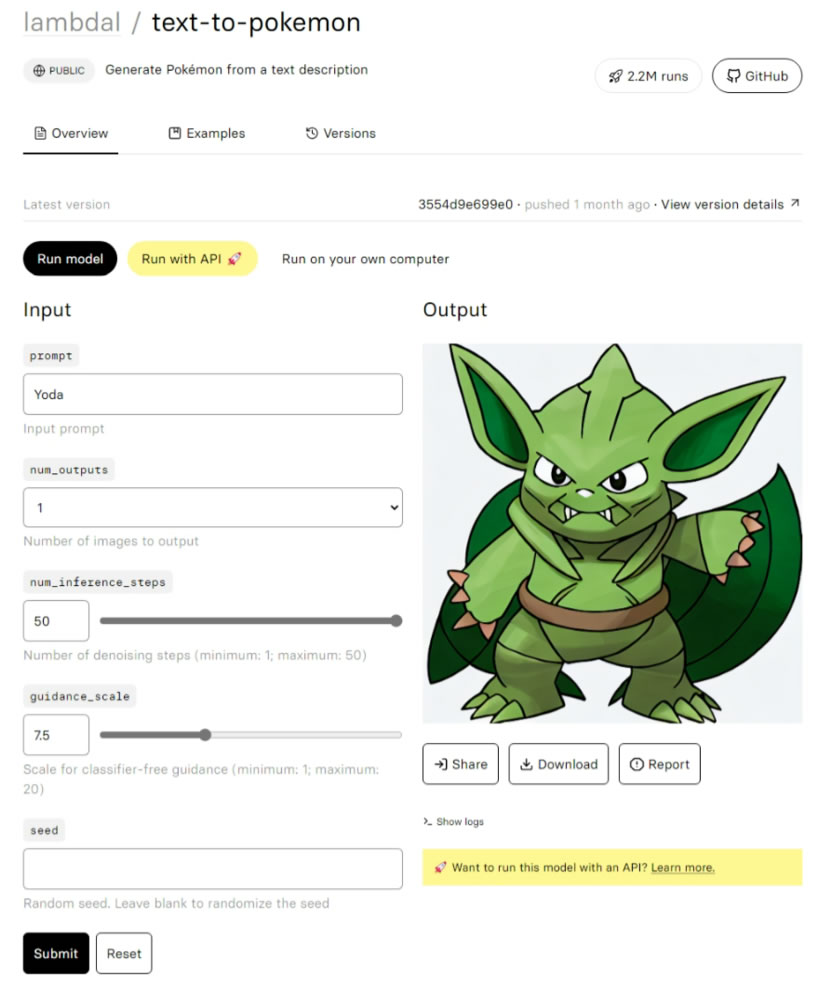Click the num_outputs label
The image size is (830, 984).
[x=69, y=469]
